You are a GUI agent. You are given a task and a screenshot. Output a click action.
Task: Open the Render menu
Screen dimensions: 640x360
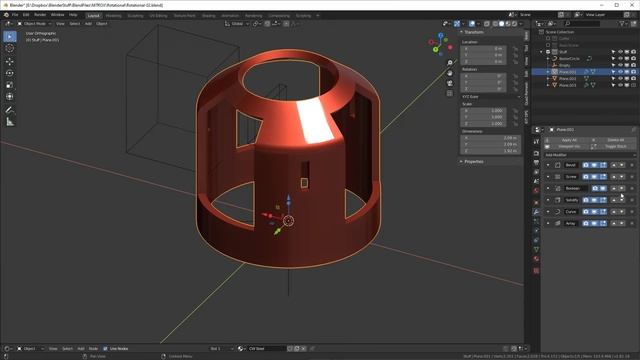pyautogui.click(x=40, y=15)
